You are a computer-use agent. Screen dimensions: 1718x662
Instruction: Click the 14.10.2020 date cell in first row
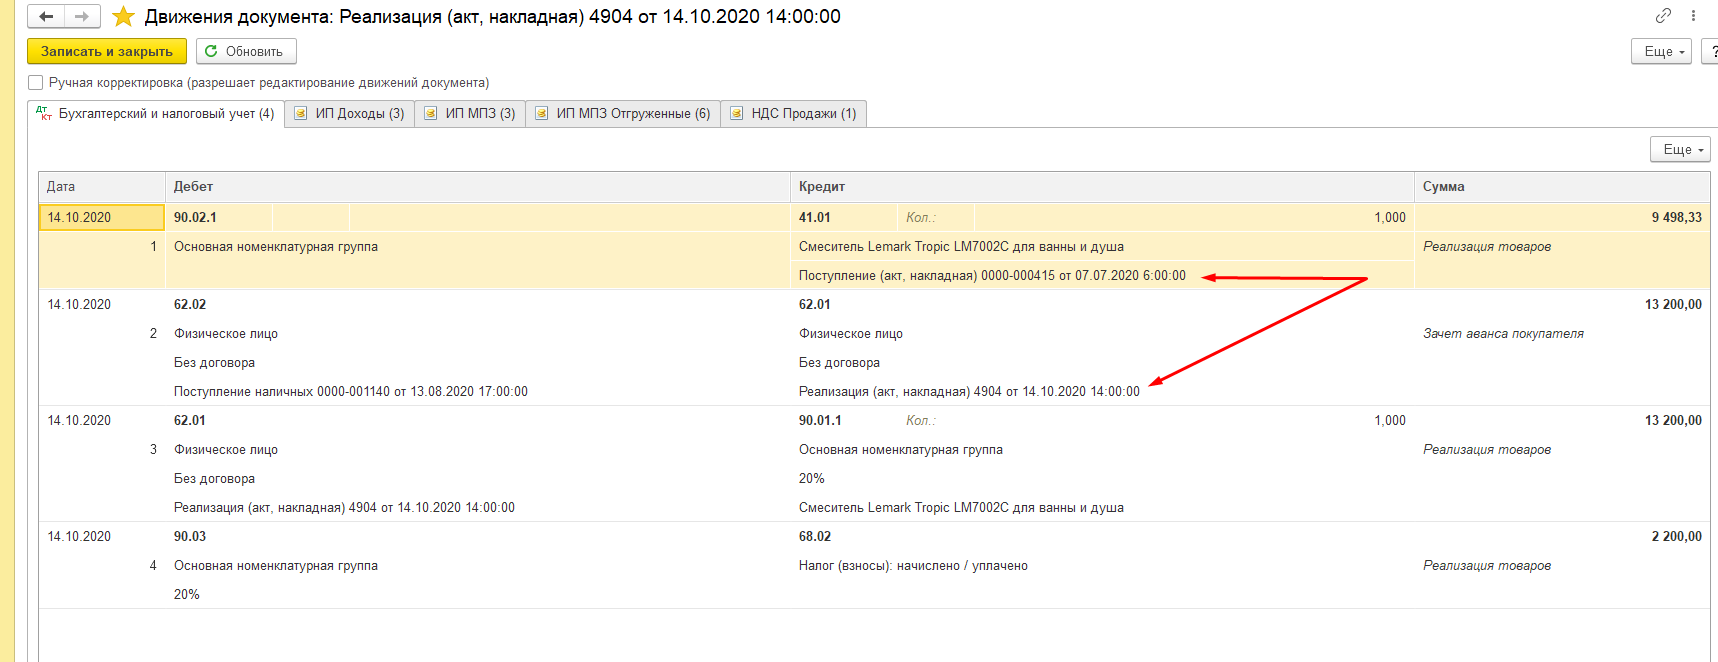pos(80,218)
